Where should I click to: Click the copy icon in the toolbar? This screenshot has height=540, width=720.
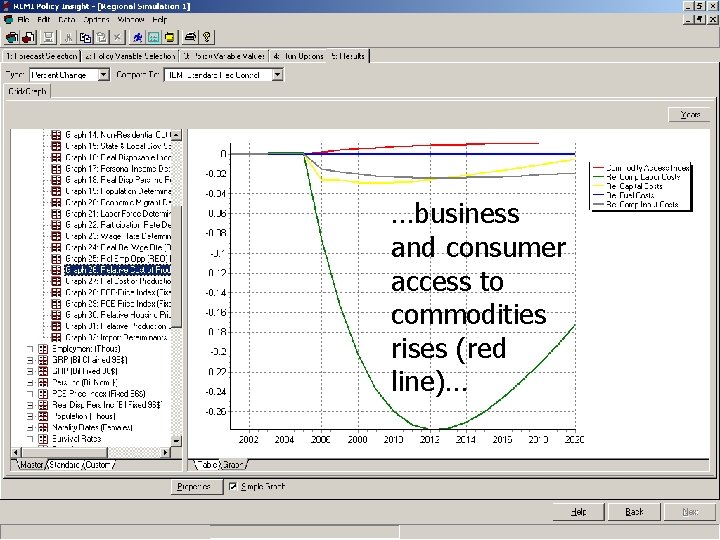pyautogui.click(x=85, y=38)
